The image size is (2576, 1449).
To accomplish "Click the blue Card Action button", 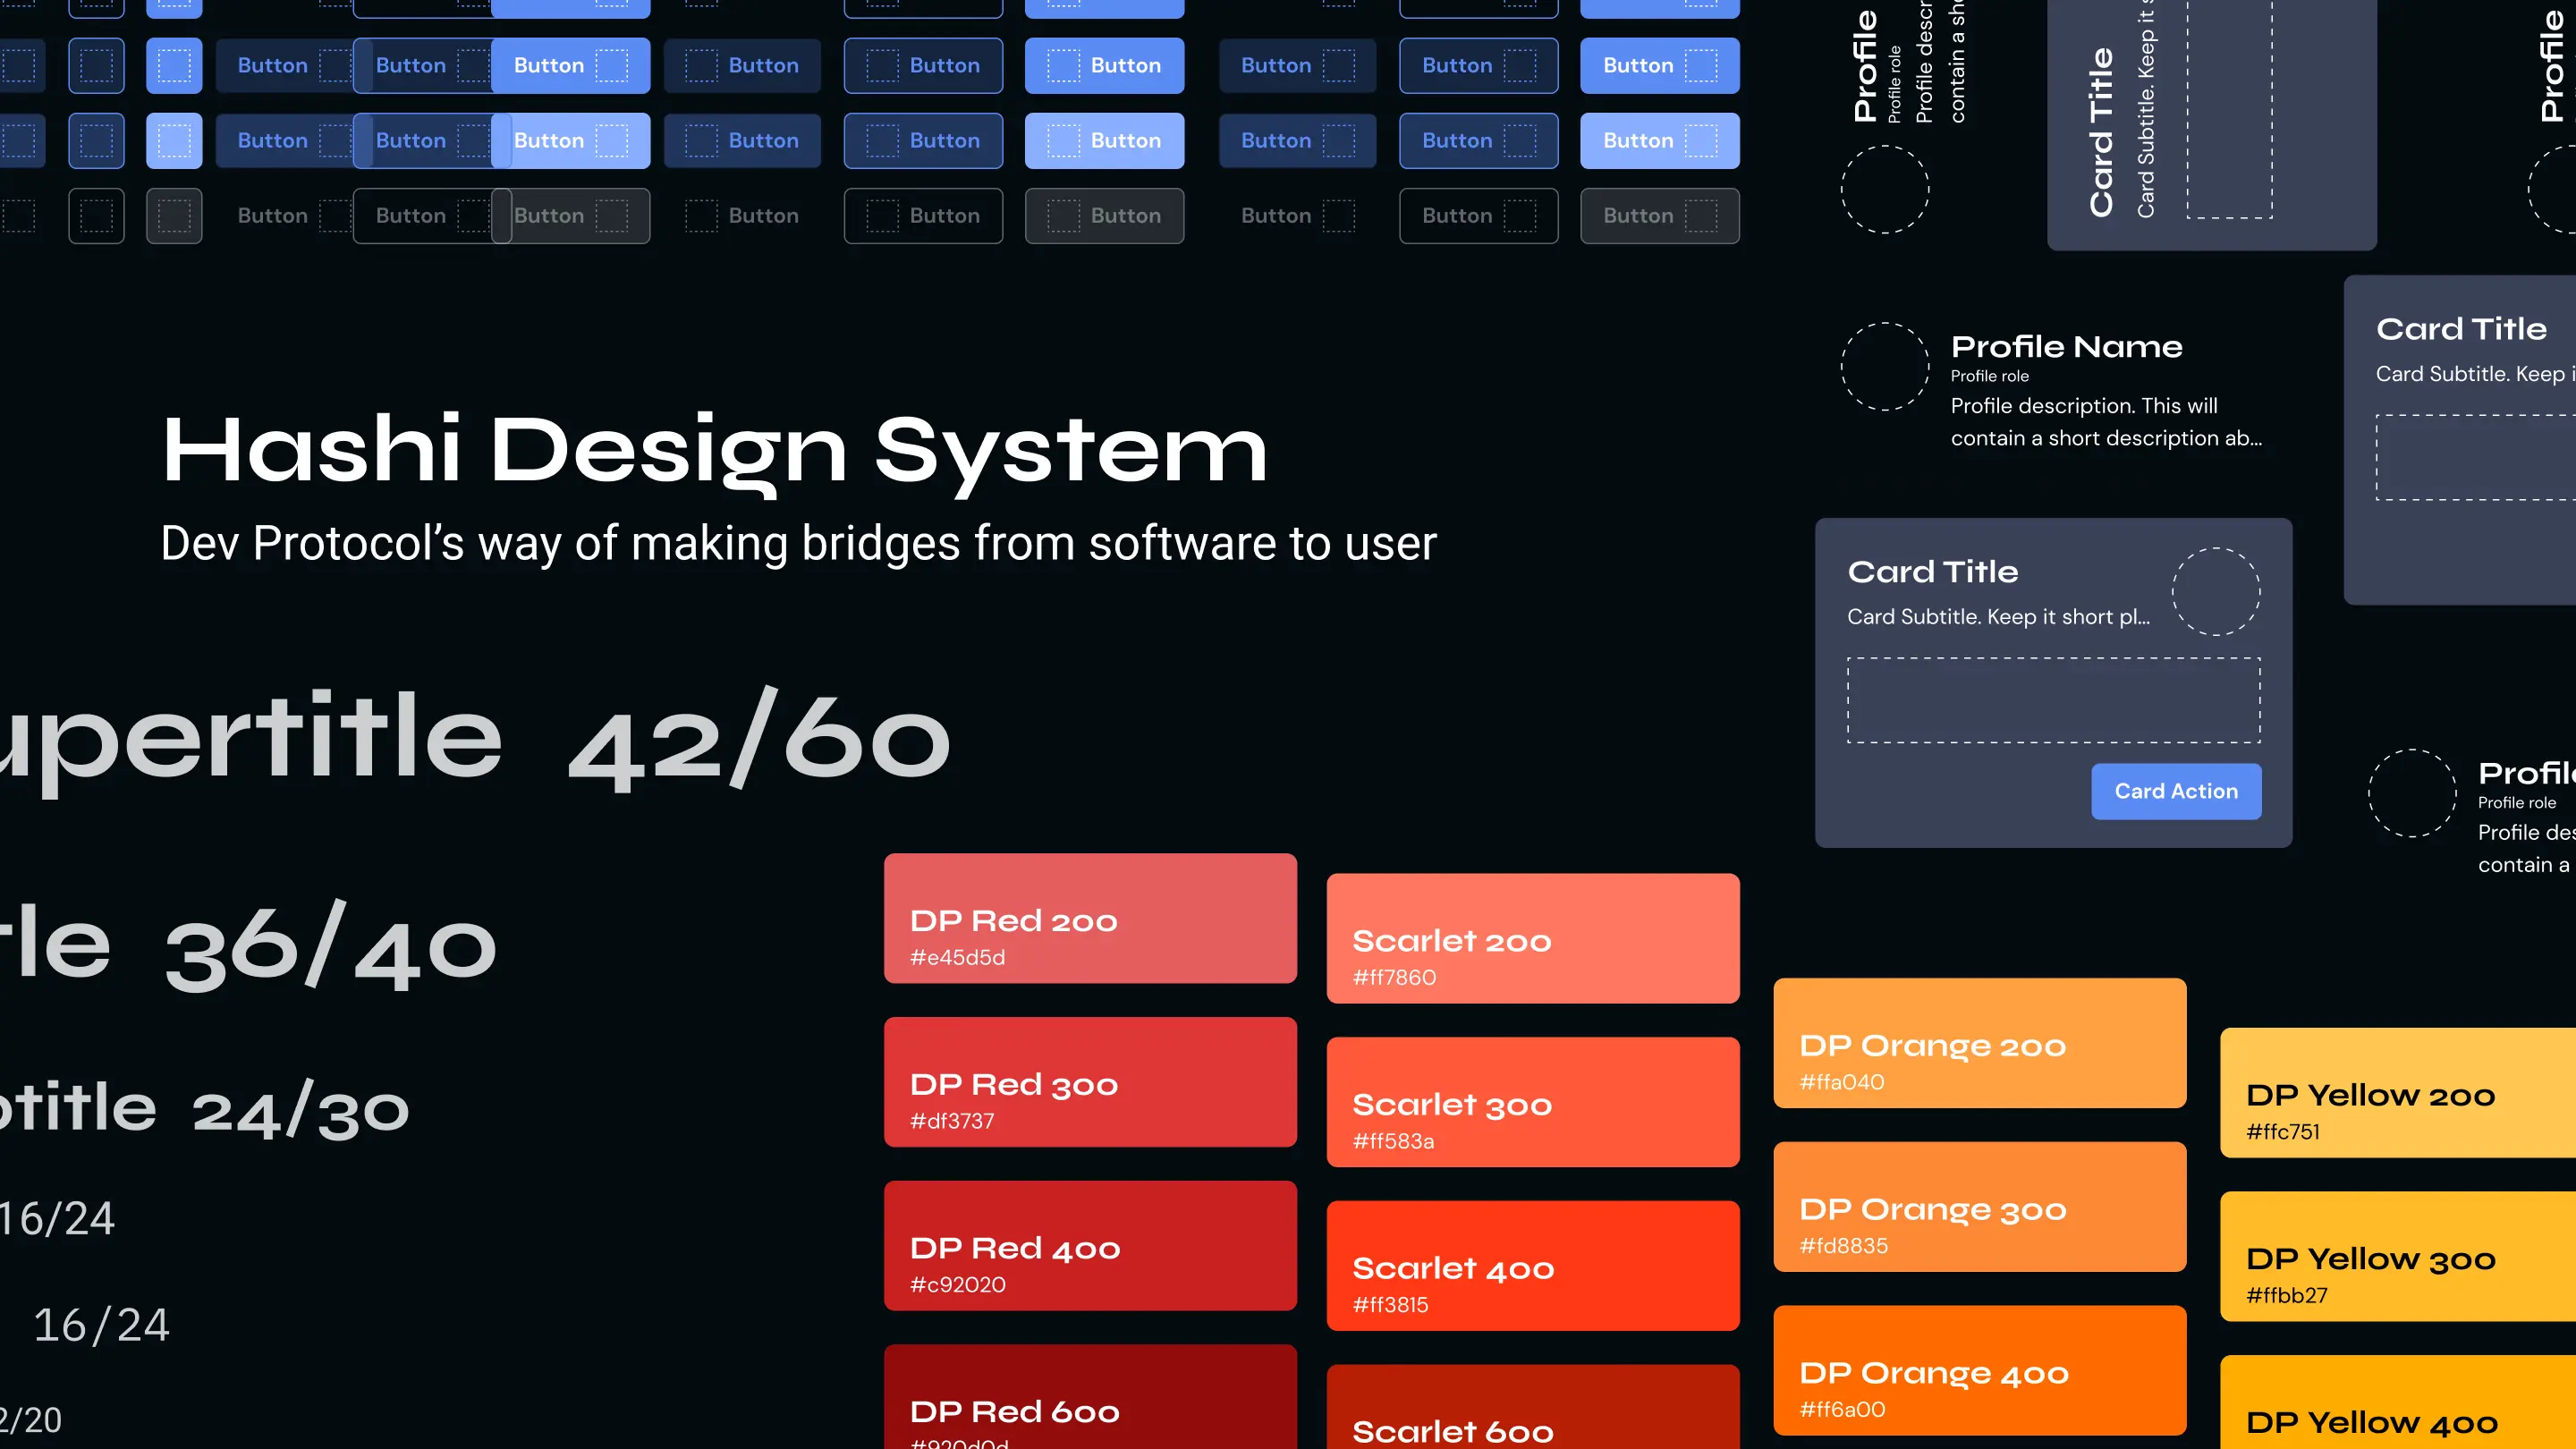I will pyautogui.click(x=2175, y=791).
